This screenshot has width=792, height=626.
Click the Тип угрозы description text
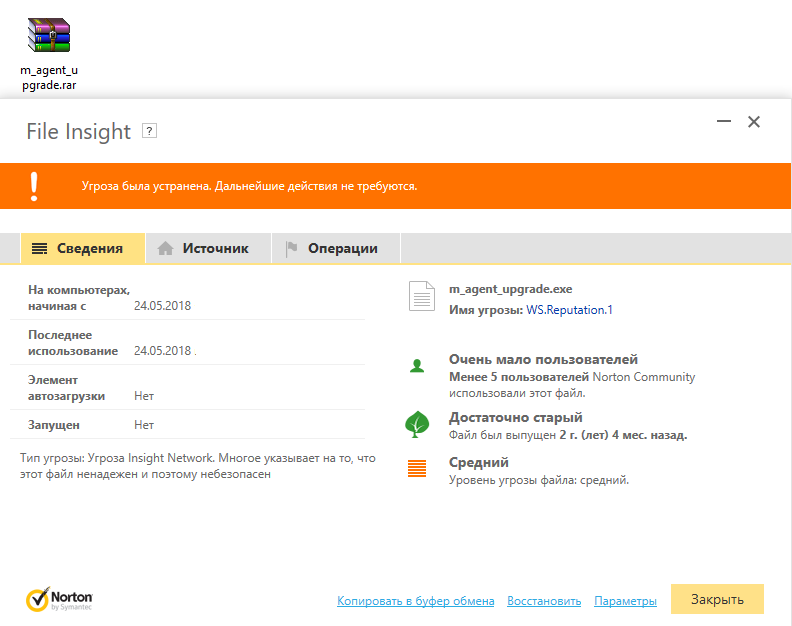coord(198,466)
